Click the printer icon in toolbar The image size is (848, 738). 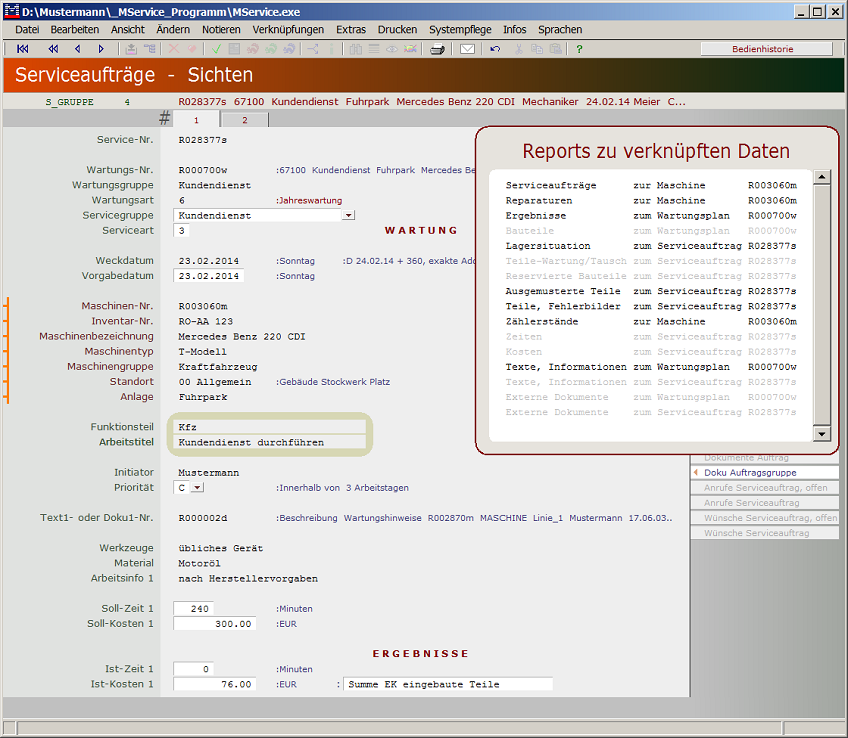tap(437, 48)
